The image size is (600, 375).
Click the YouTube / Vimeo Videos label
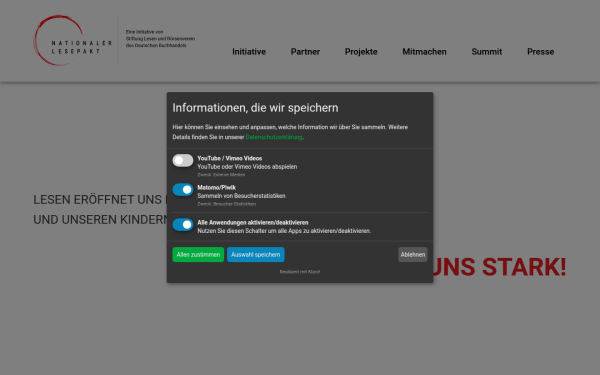coord(230,158)
